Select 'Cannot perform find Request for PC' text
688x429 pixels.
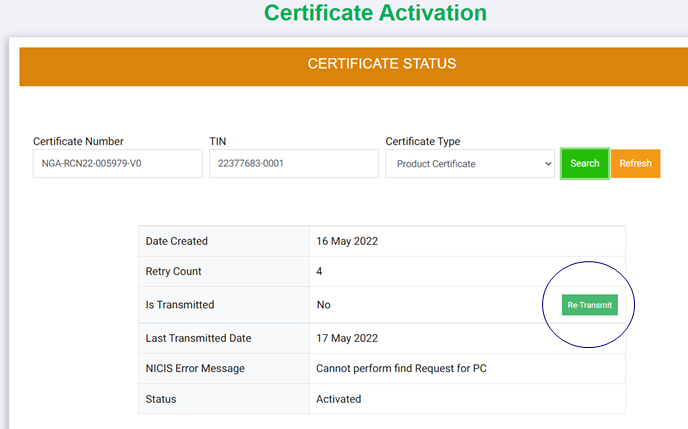tap(401, 368)
